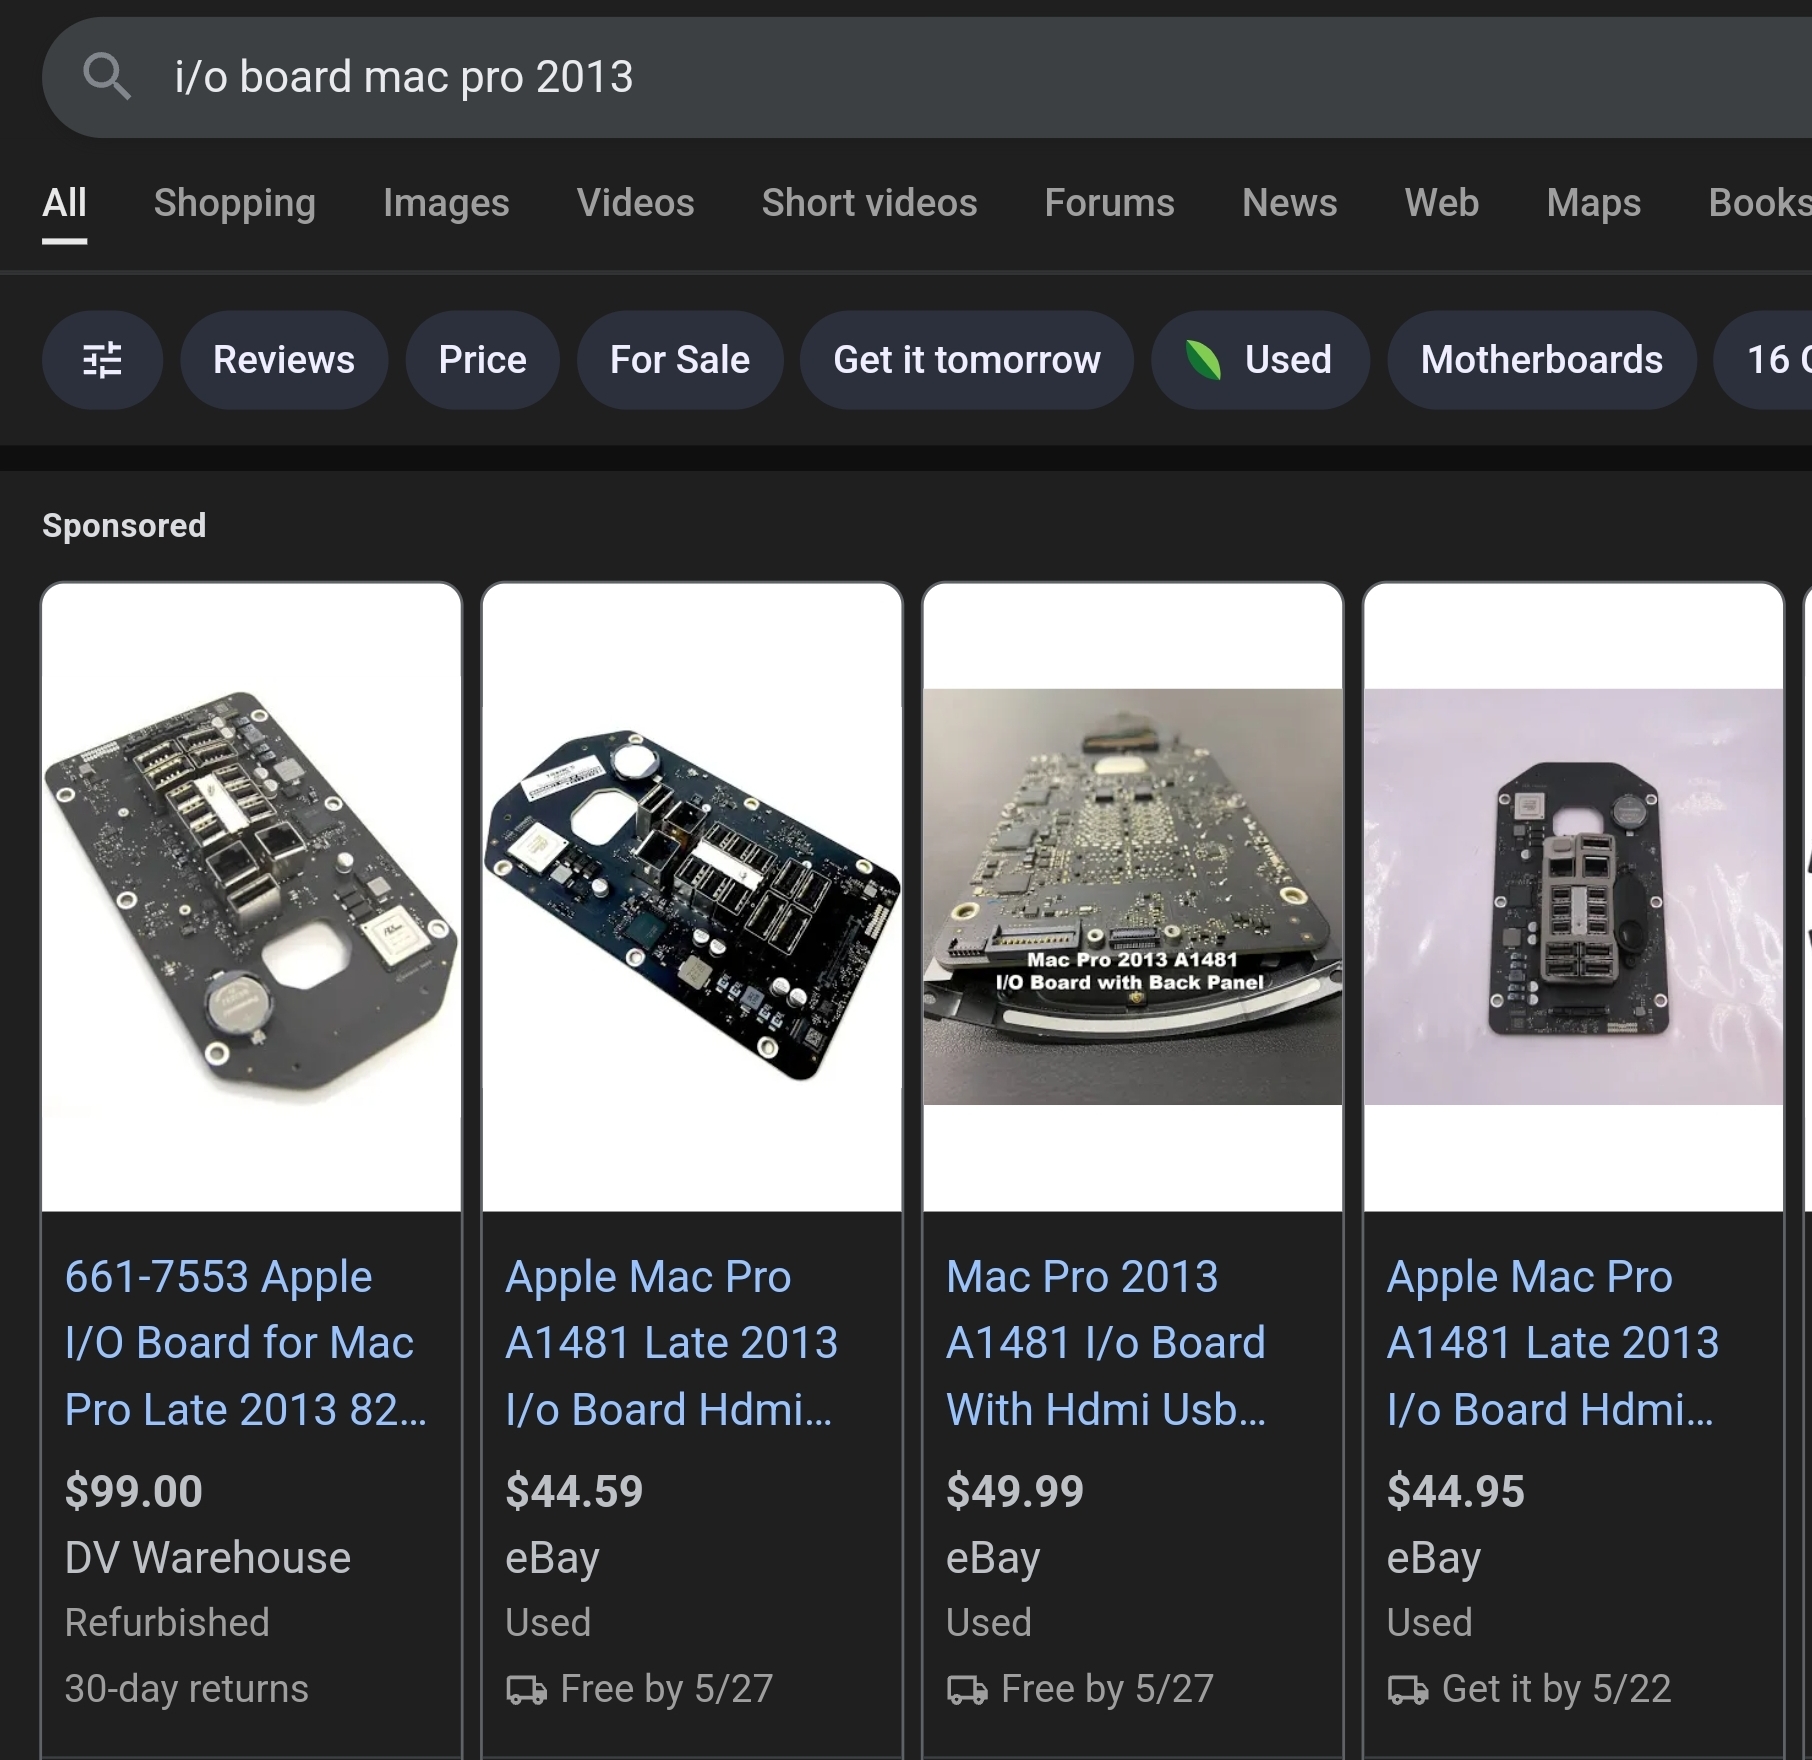Click 'Free by 5/27' under the $44.59 listing
The width and height of the screenshot is (1812, 1760).
pyautogui.click(x=667, y=1689)
